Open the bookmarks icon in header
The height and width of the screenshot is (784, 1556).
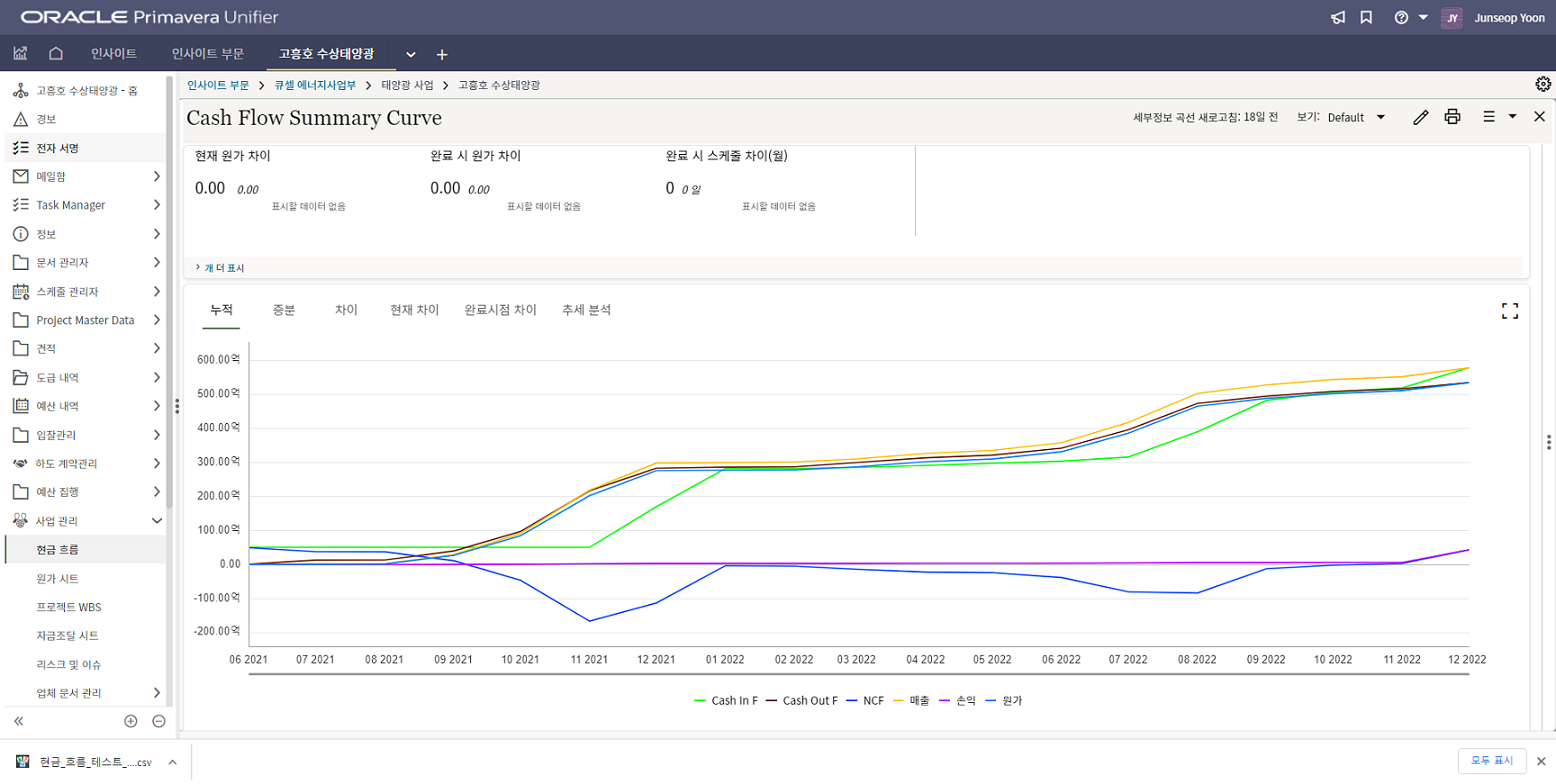click(x=1366, y=18)
